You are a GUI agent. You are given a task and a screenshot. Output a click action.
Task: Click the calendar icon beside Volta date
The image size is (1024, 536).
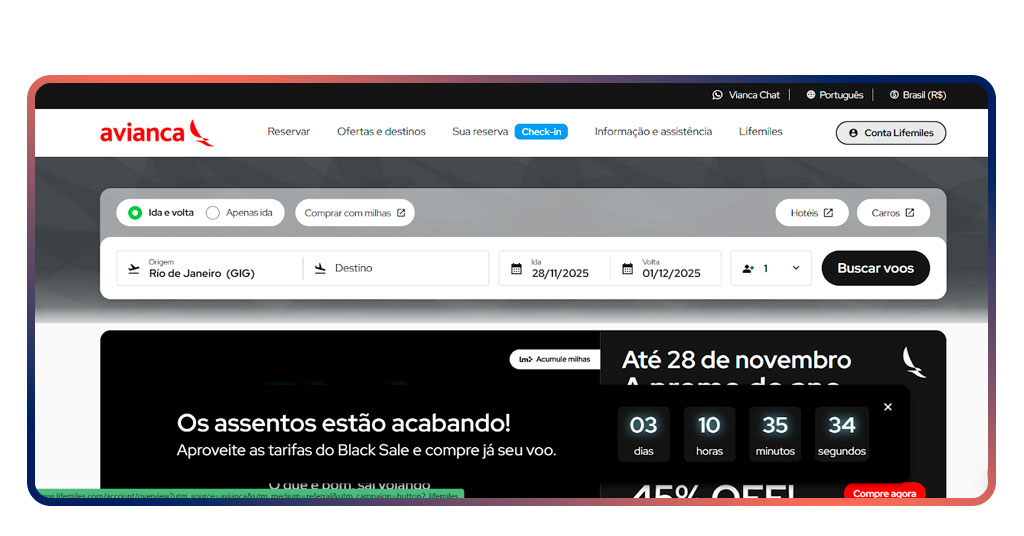[x=627, y=268]
